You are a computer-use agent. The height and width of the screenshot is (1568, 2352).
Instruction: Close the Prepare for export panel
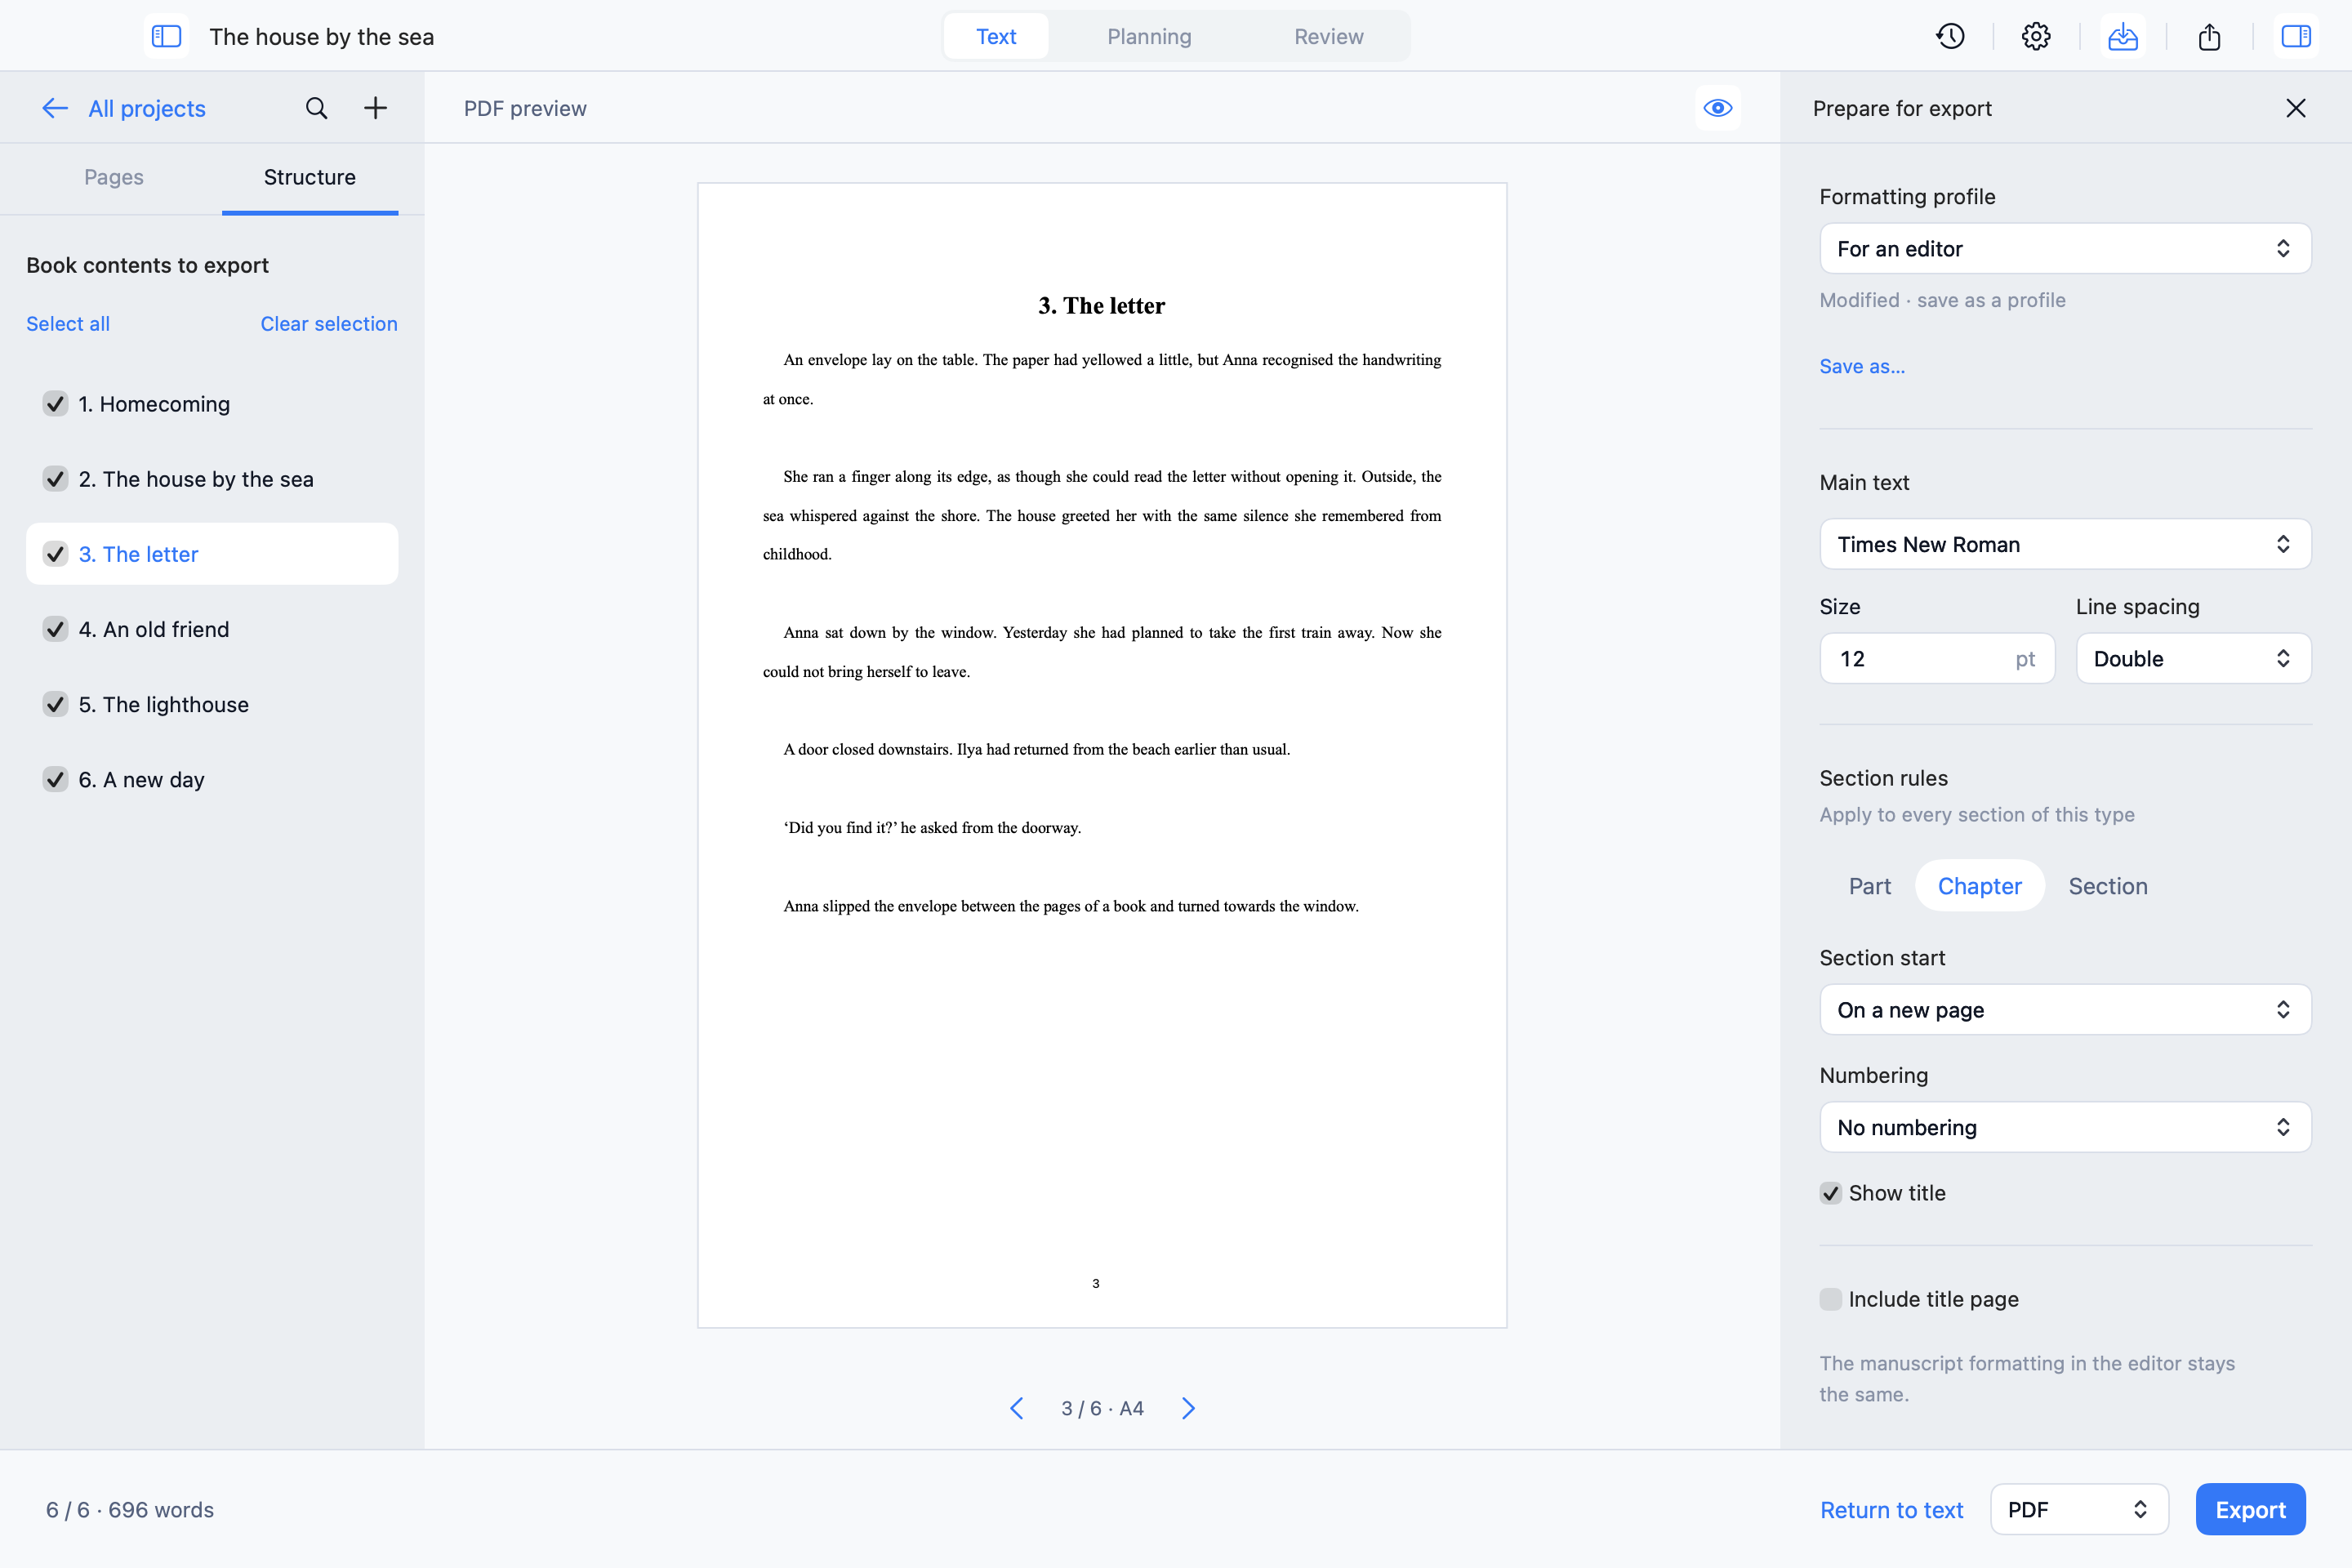(2296, 108)
